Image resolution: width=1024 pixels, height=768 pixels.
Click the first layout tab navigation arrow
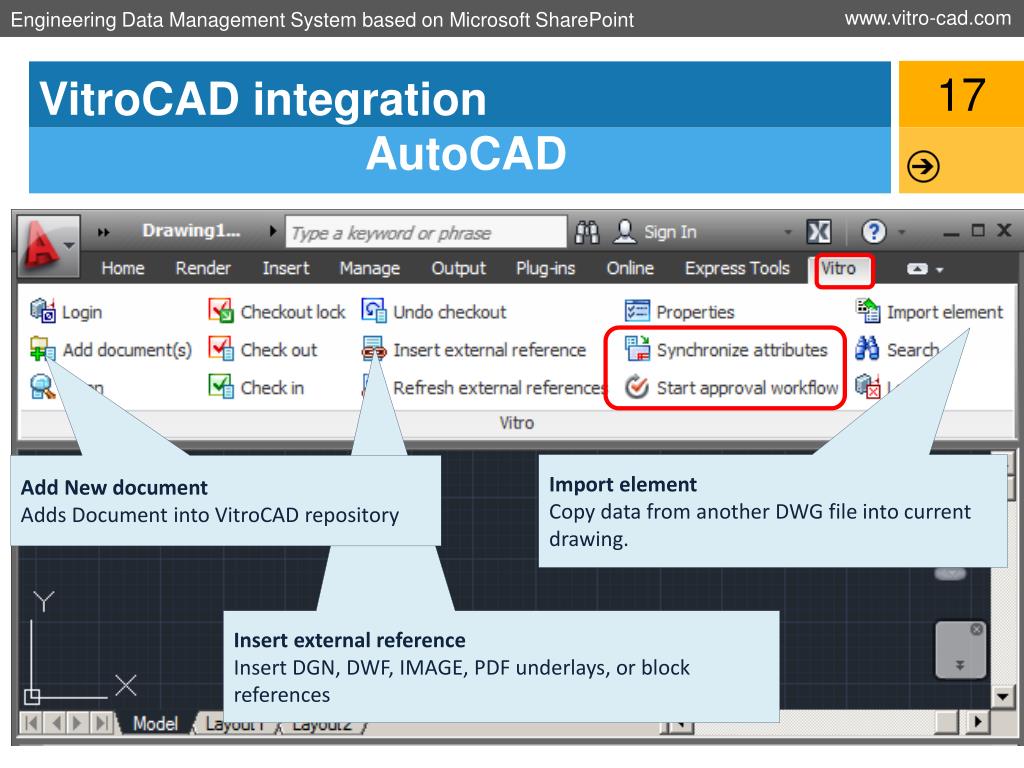pos(31,723)
